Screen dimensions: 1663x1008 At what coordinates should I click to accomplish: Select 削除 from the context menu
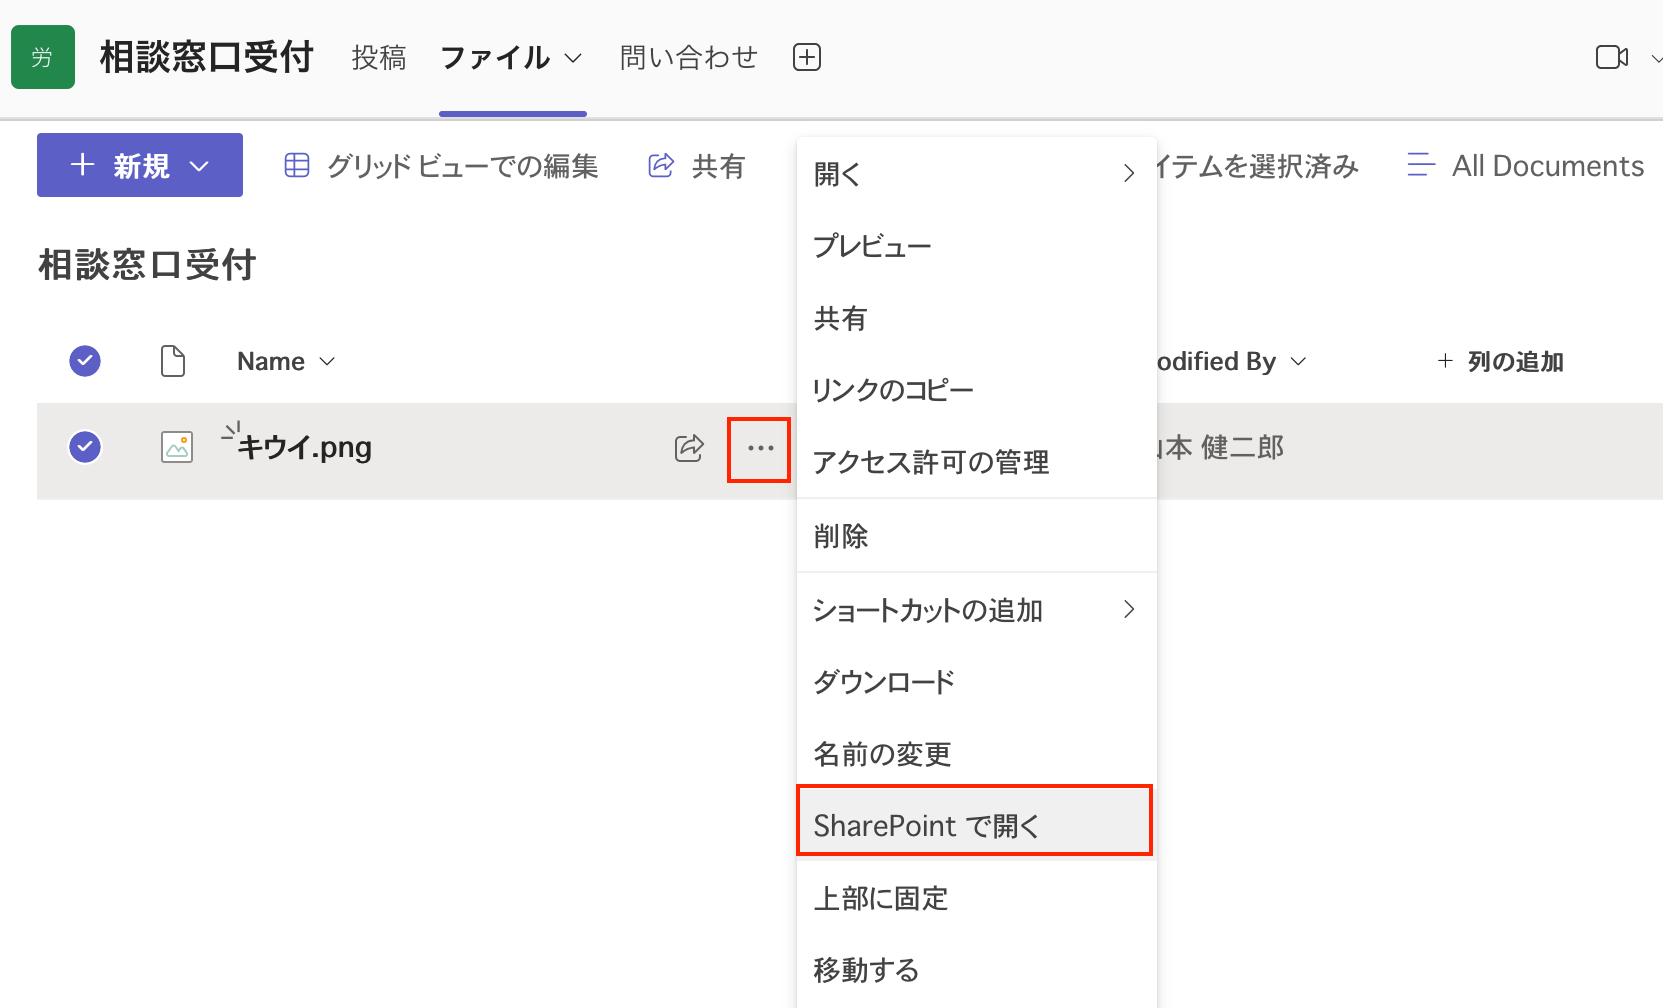pos(976,536)
